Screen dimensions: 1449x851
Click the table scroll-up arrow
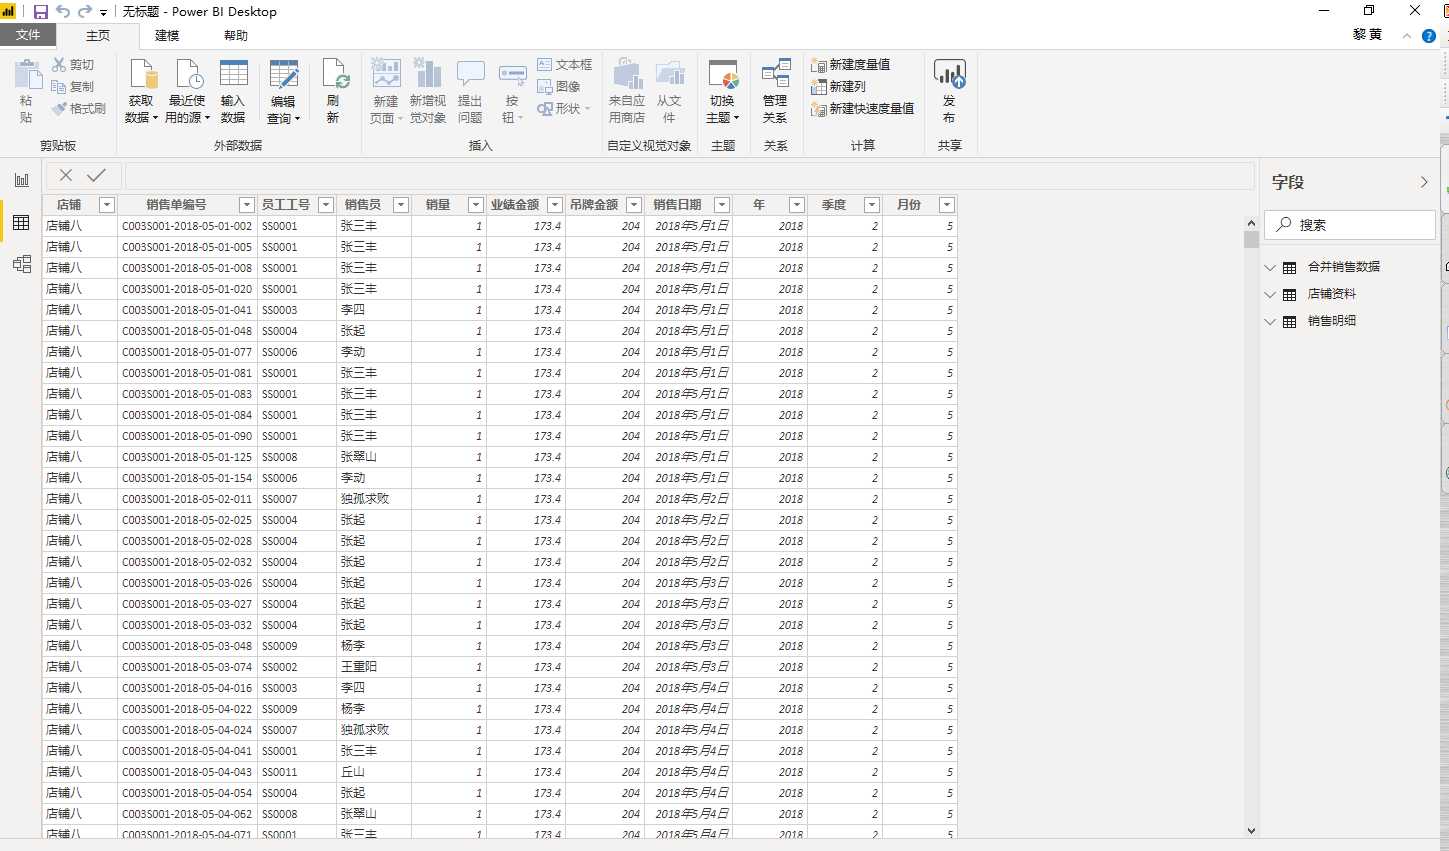coord(1251,223)
